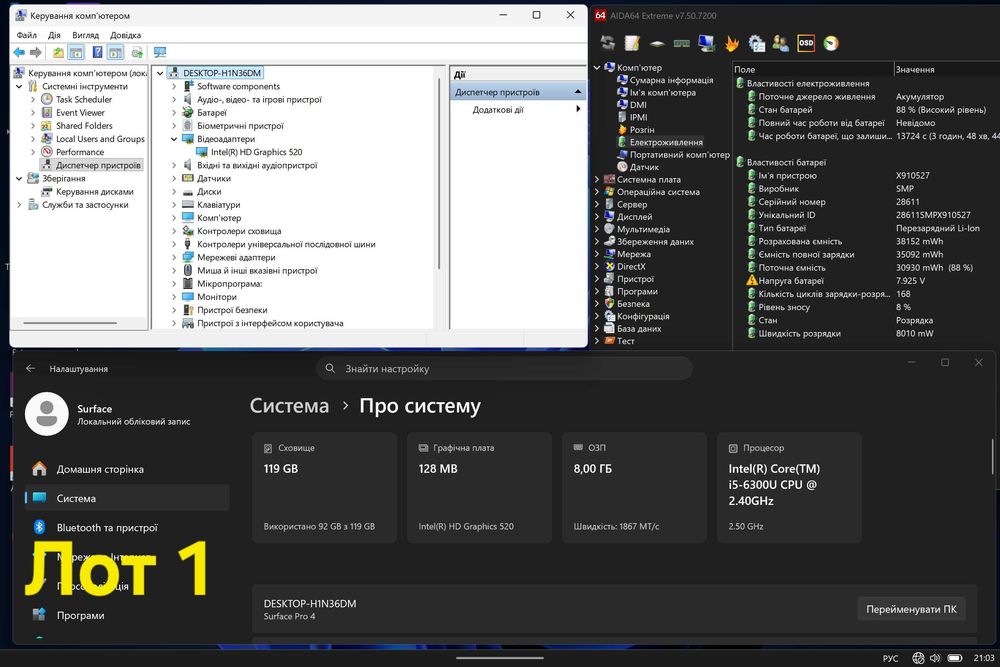Select Домашня сторінка in Settings sidebar

[128, 469]
